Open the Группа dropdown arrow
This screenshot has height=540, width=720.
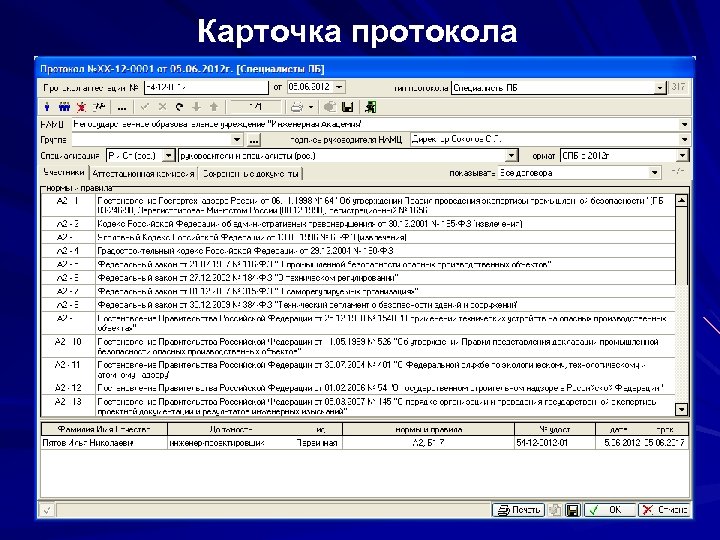point(236,139)
